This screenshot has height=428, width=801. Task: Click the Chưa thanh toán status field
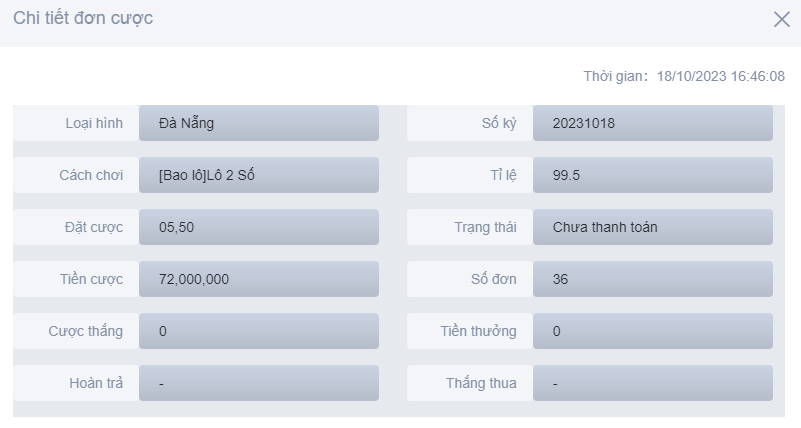pos(652,227)
